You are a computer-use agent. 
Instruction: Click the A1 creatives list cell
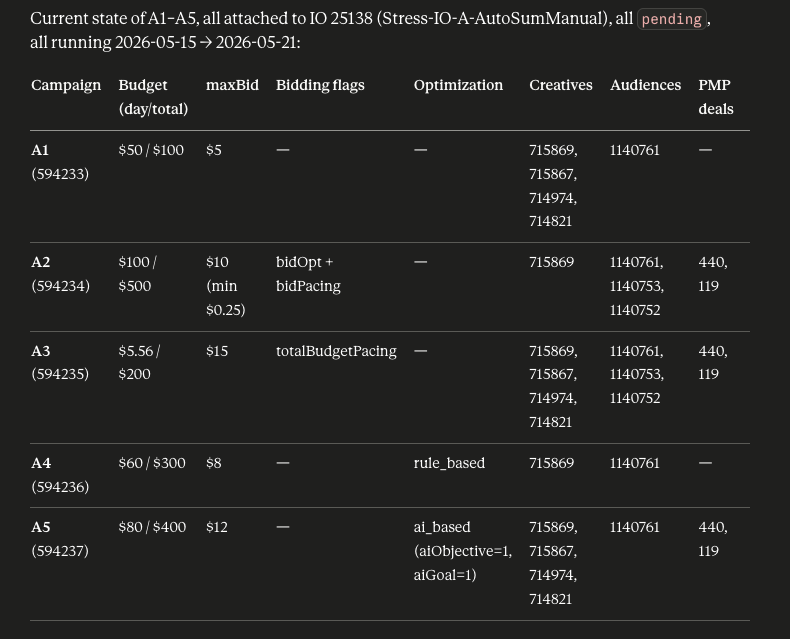tap(553, 185)
